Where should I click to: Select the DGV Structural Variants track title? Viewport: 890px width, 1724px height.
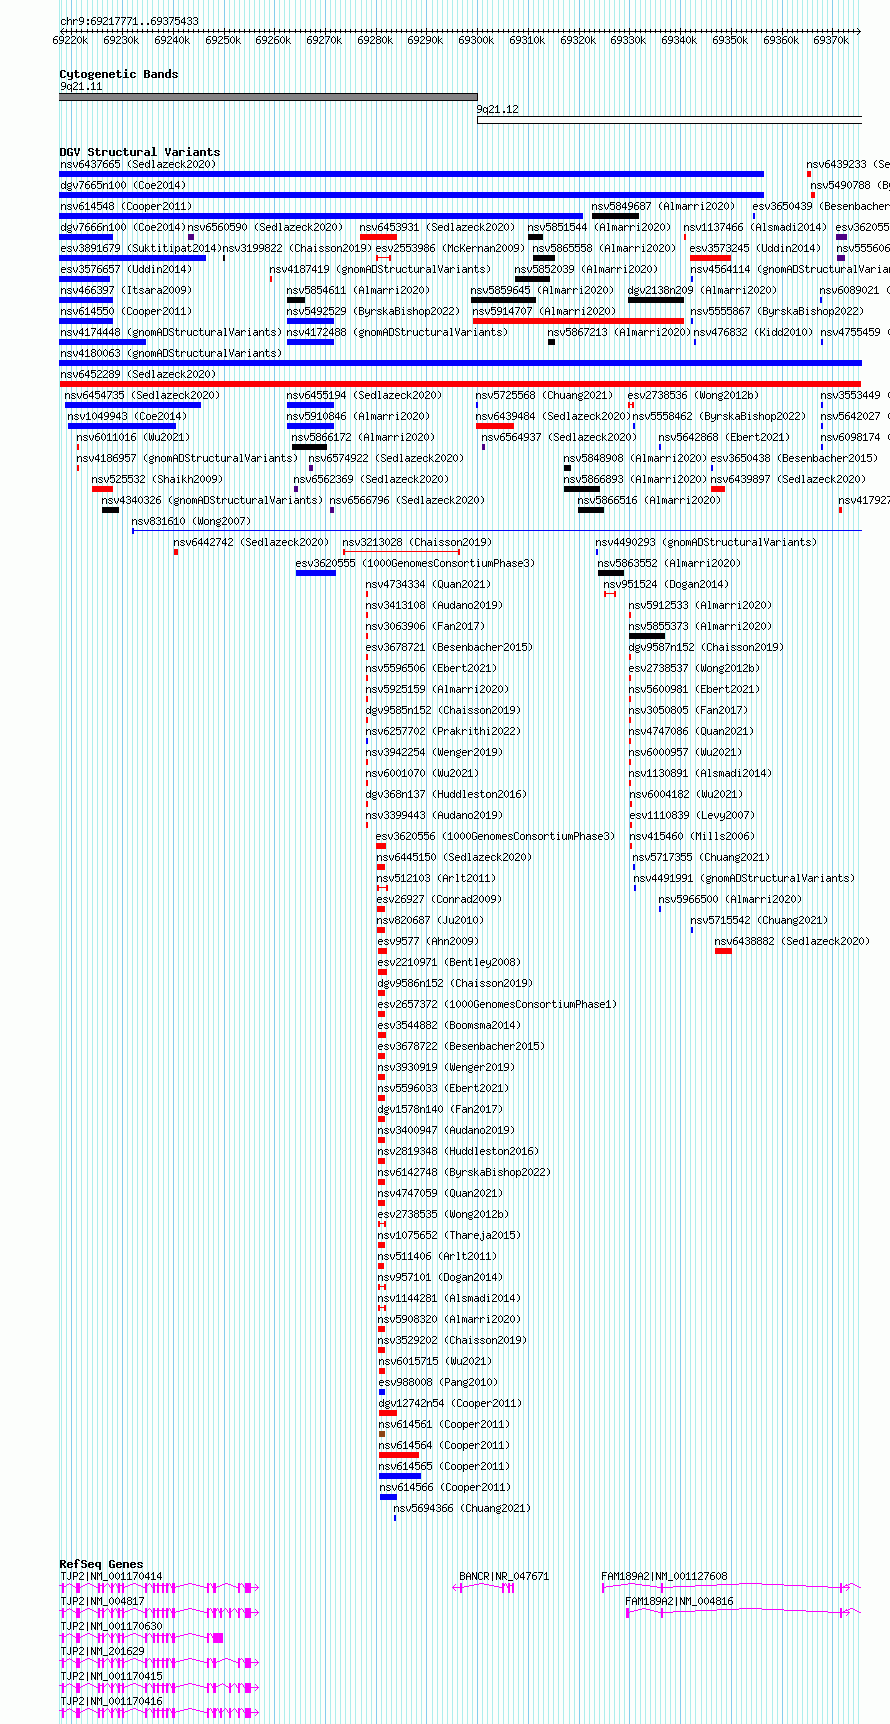139,152
